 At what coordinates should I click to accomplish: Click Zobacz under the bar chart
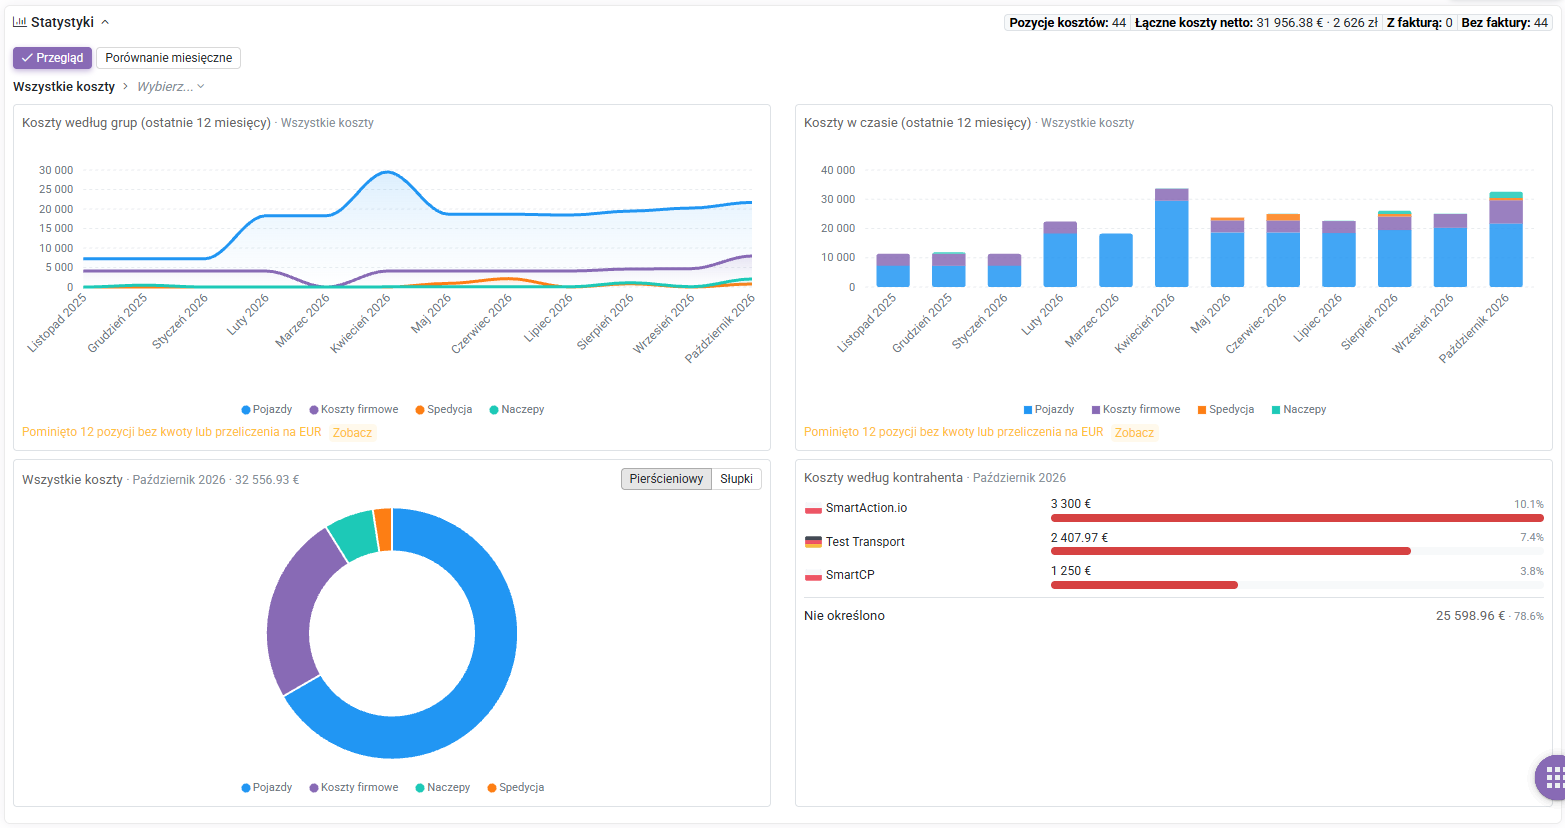(x=1134, y=433)
